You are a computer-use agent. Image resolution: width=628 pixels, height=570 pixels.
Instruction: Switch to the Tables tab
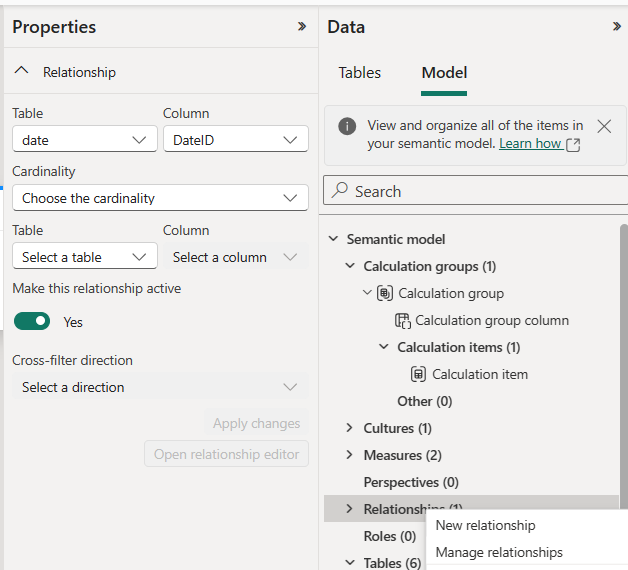click(359, 73)
